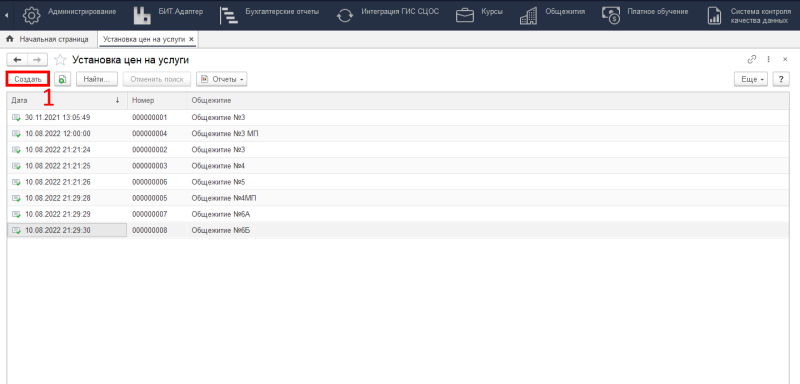Click the Создать button
The height and width of the screenshot is (384, 800).
pos(28,80)
